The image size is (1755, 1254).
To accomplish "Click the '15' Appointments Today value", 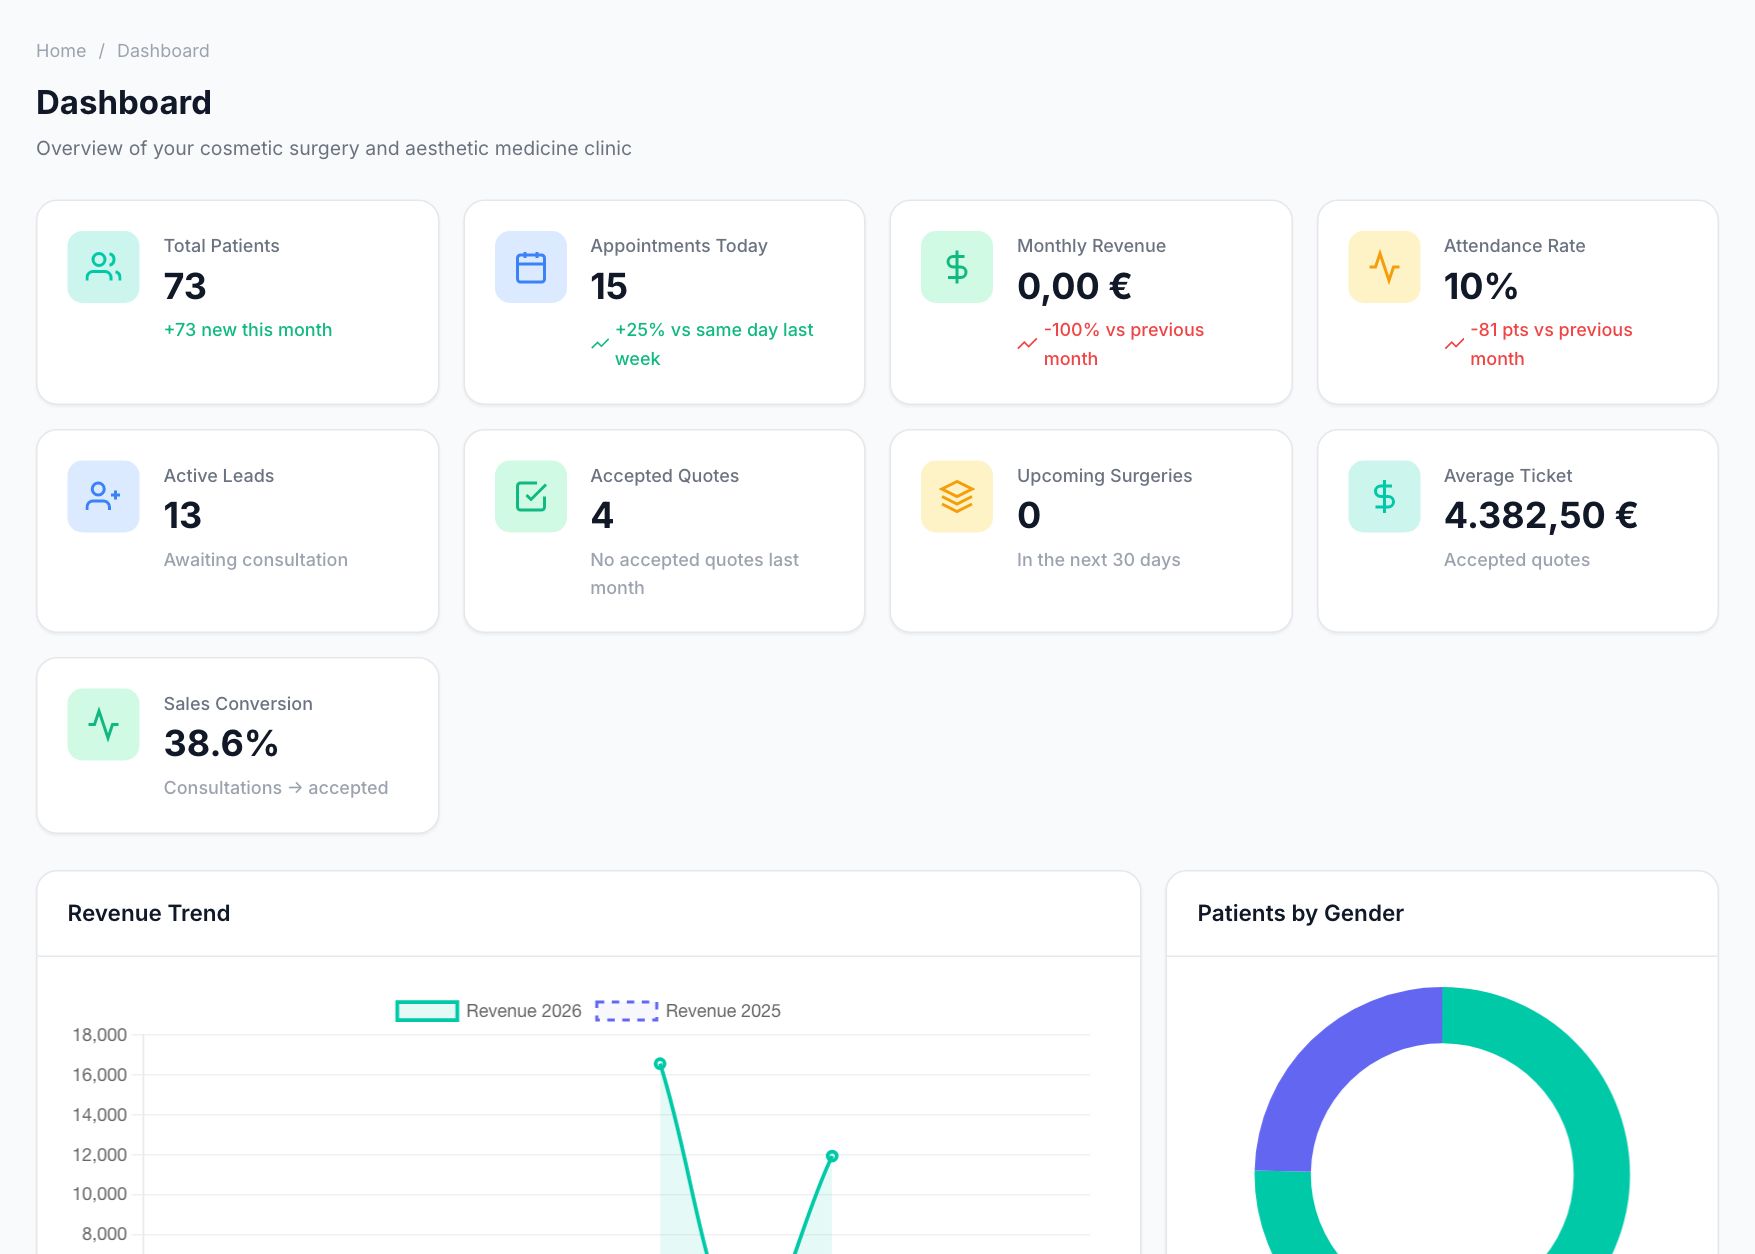I will coord(609,287).
